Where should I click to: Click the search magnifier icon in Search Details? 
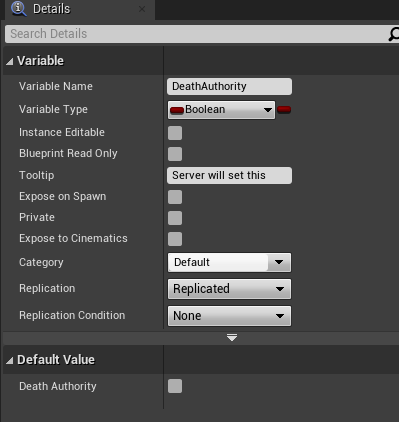tap(394, 34)
